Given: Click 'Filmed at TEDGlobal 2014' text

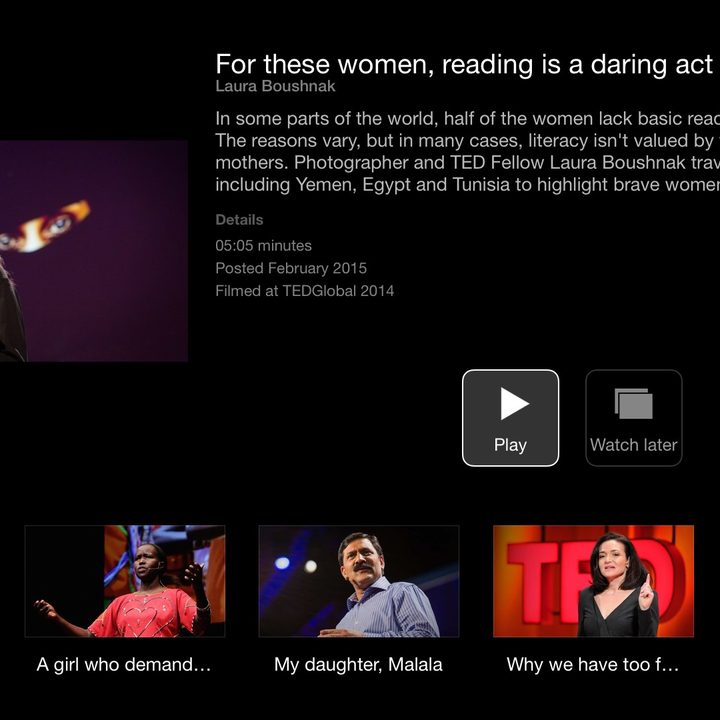Looking at the screenshot, I should [305, 291].
